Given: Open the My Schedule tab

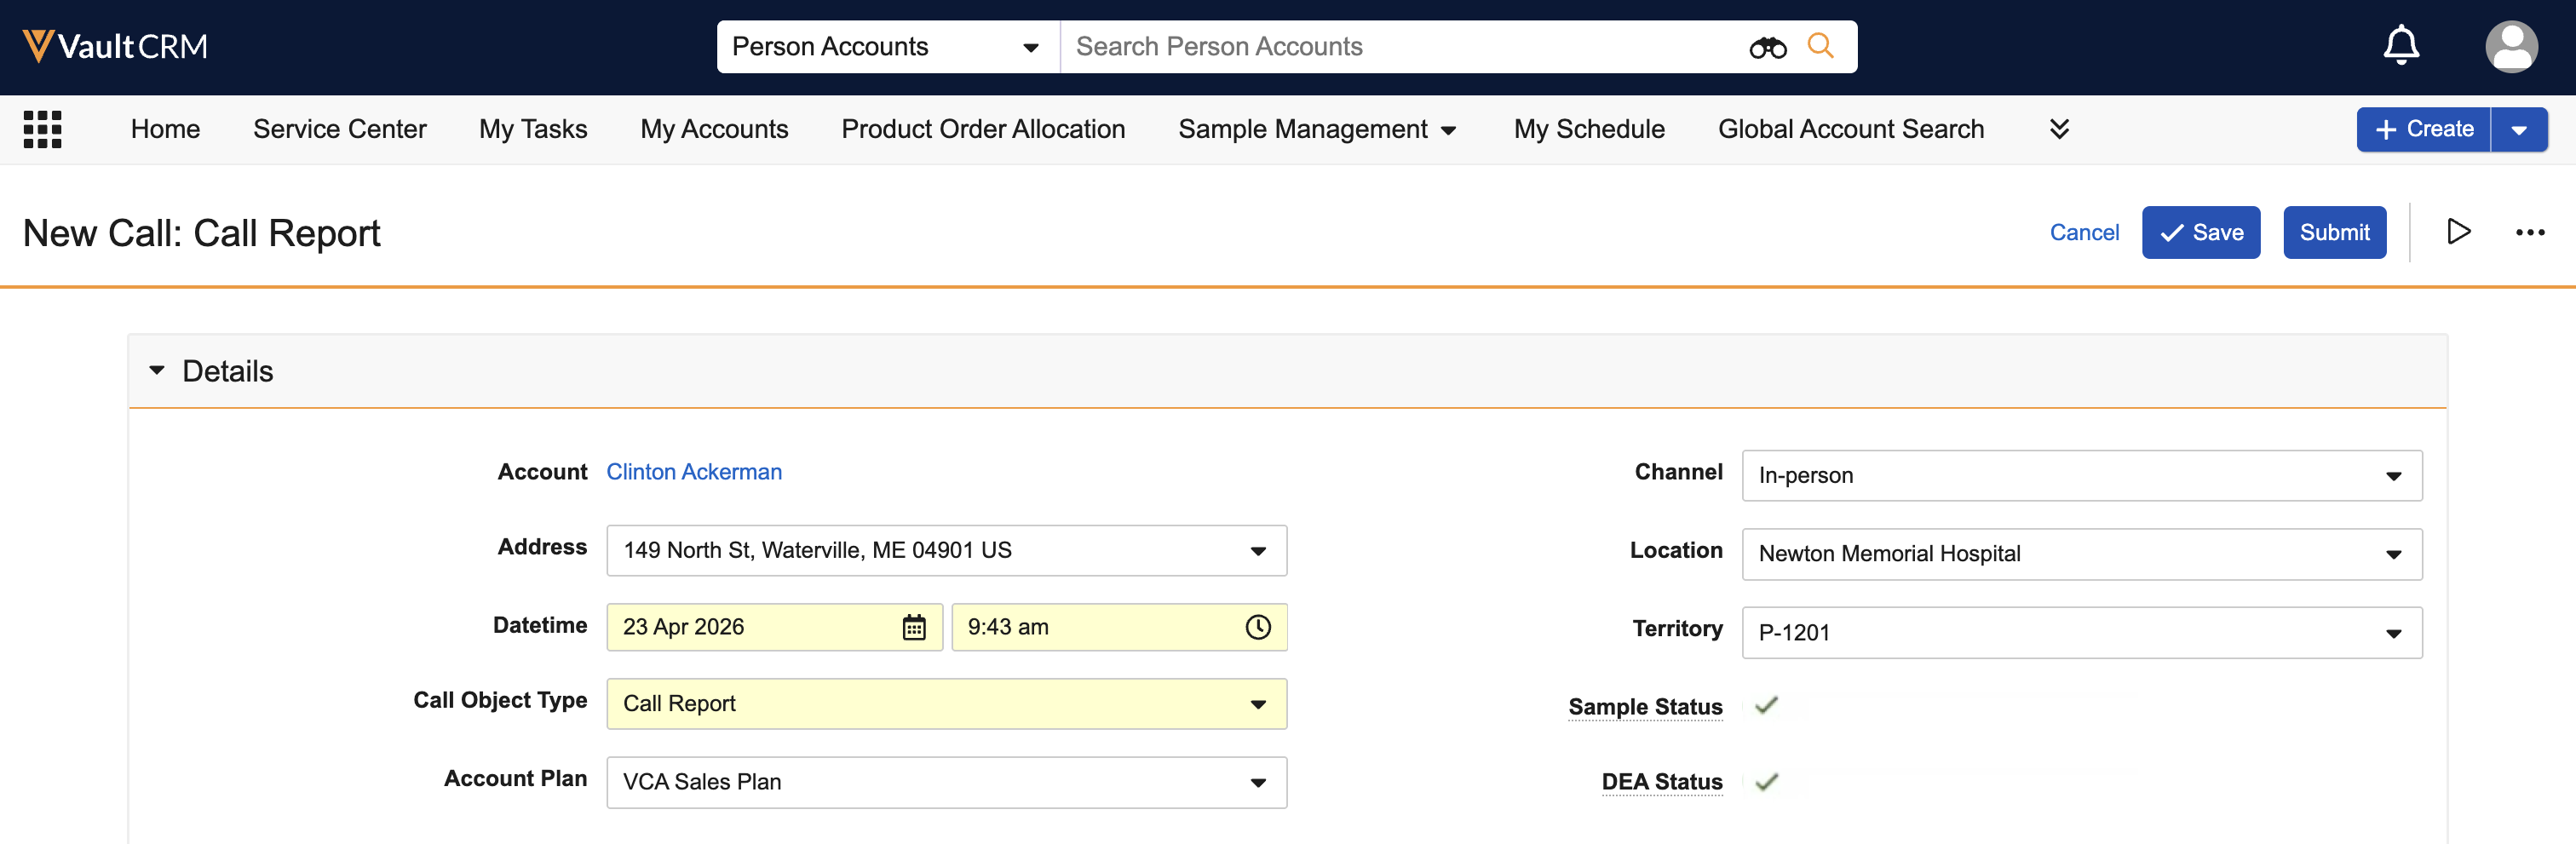Looking at the screenshot, I should click(1589, 129).
